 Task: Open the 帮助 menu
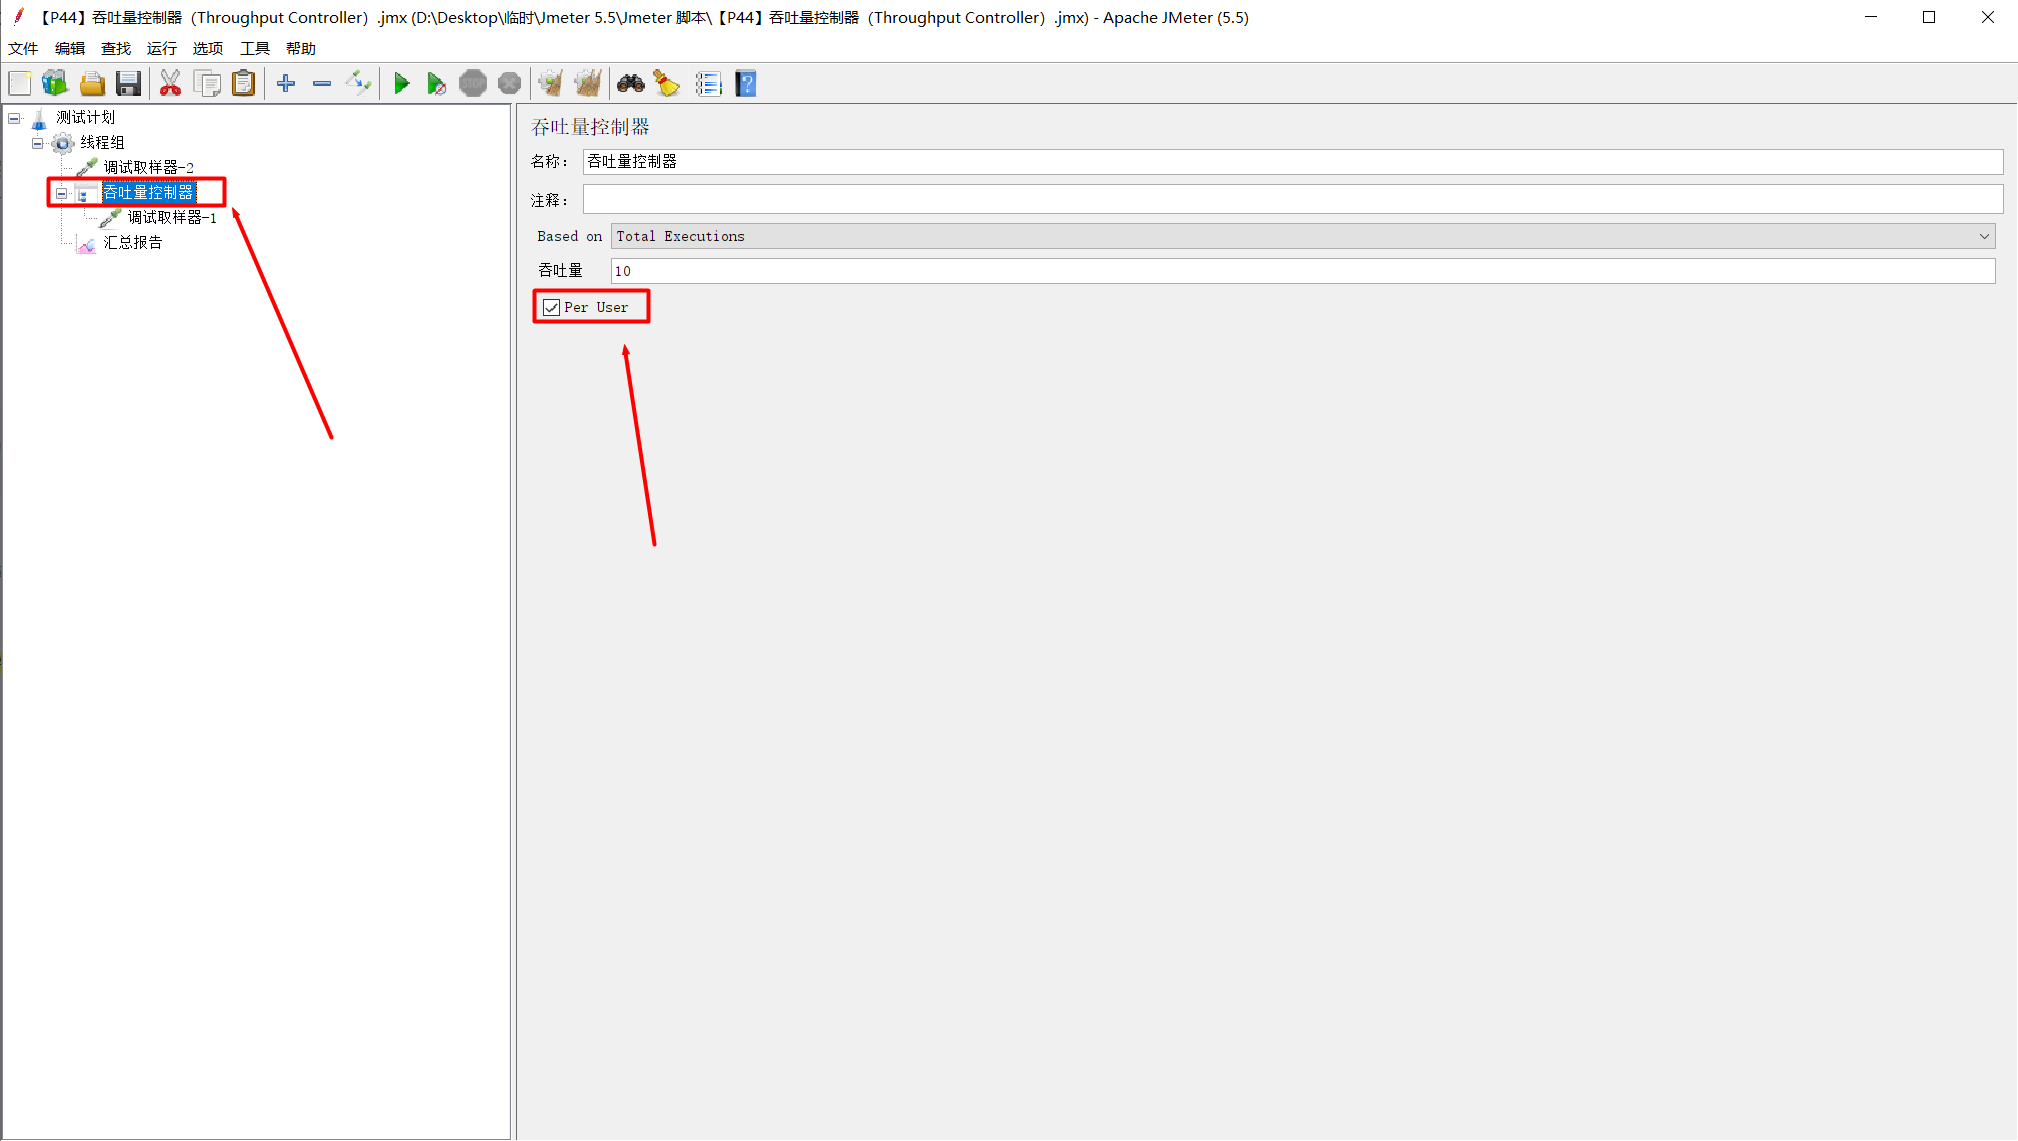[x=301, y=49]
